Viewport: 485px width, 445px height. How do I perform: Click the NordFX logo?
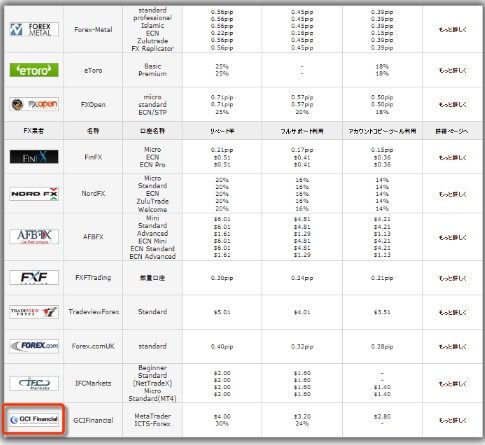[34, 194]
